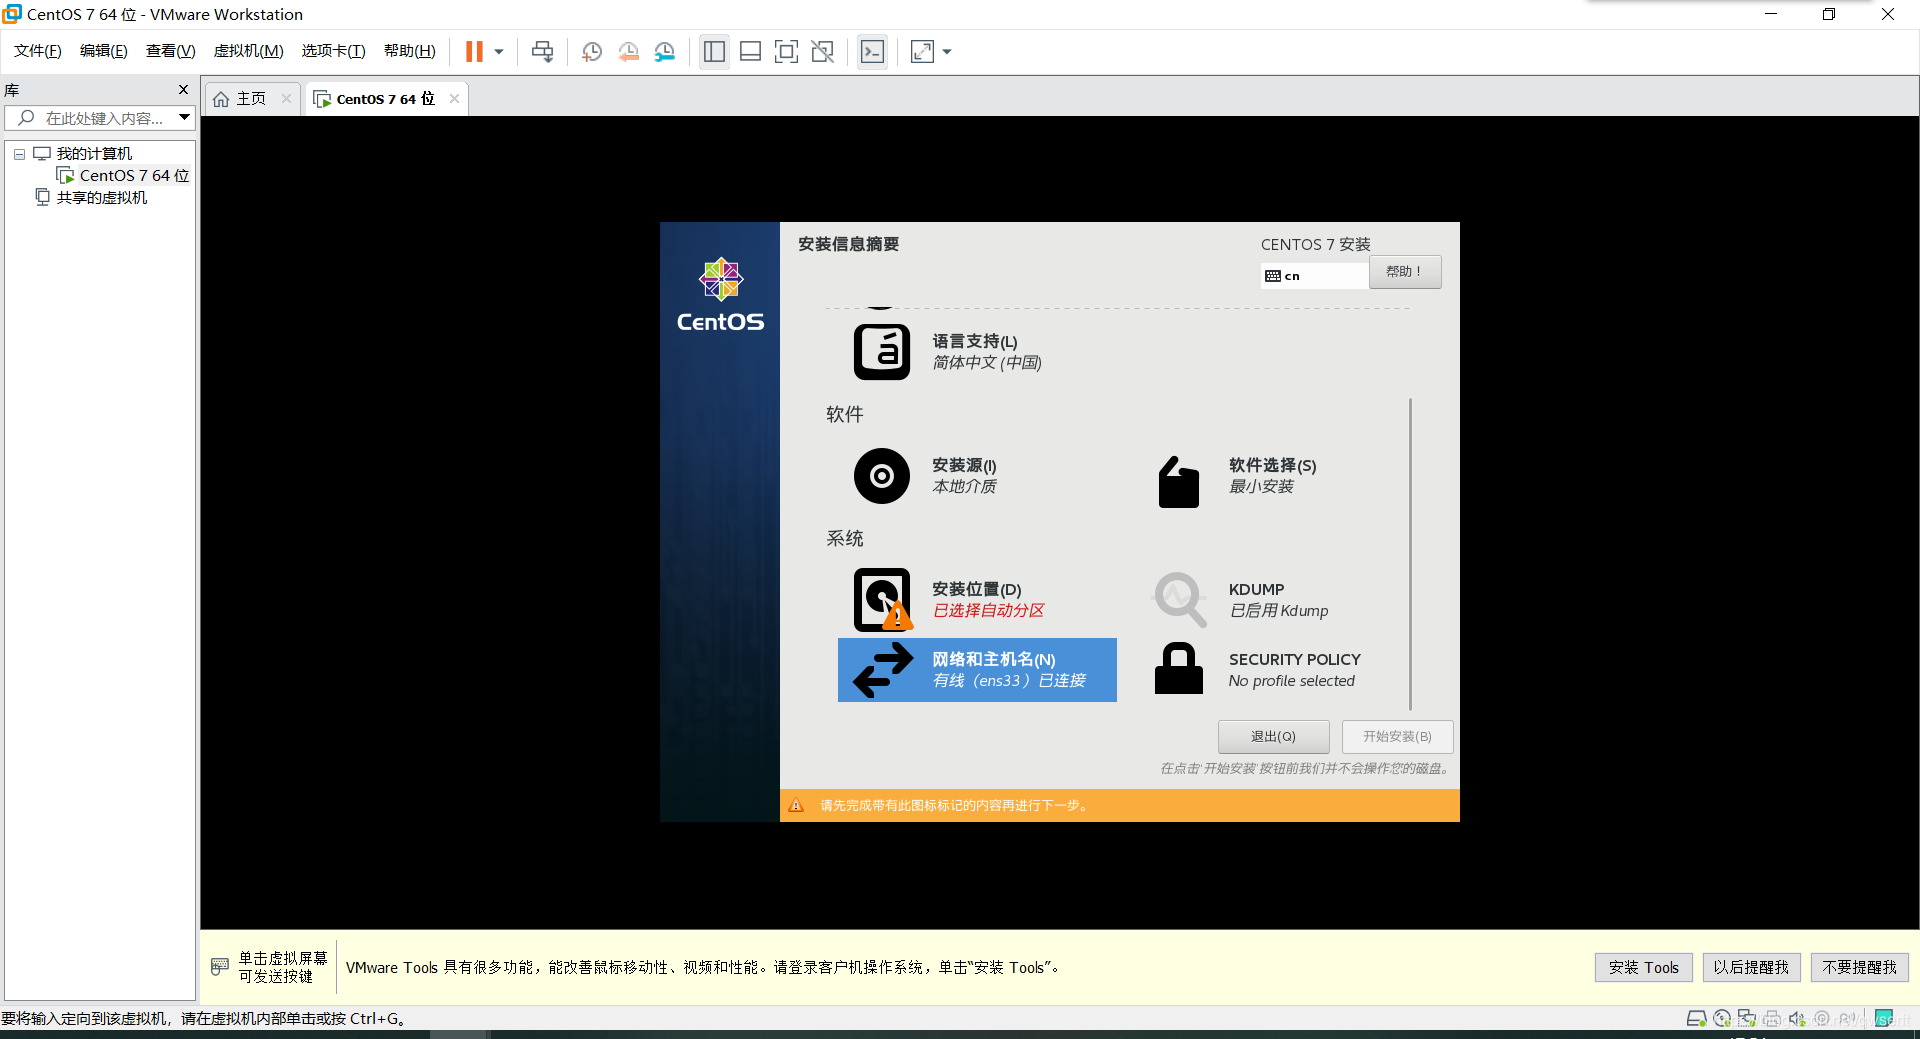Click the hard disk status icon
The height and width of the screenshot is (1039, 1920).
coord(1696,1018)
